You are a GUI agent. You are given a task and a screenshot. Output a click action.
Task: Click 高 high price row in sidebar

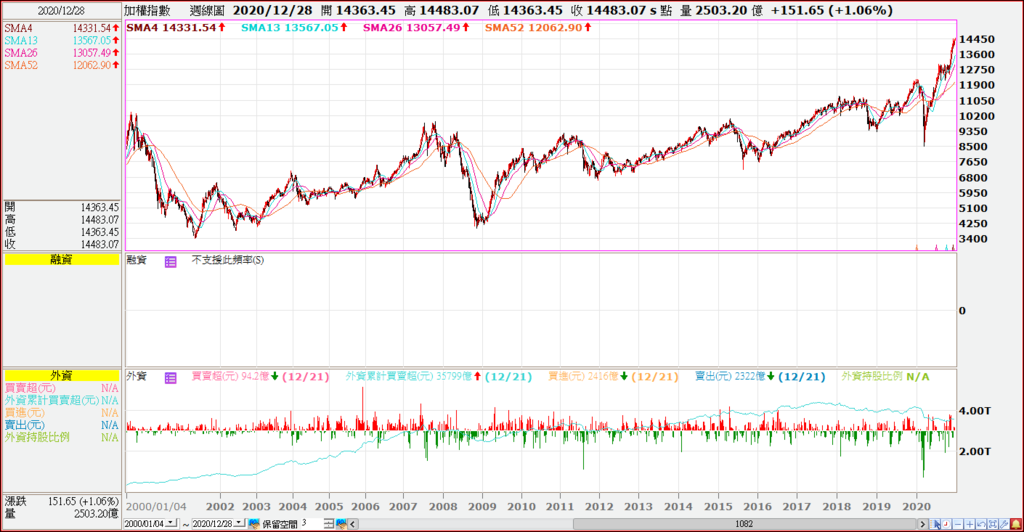click(61, 219)
